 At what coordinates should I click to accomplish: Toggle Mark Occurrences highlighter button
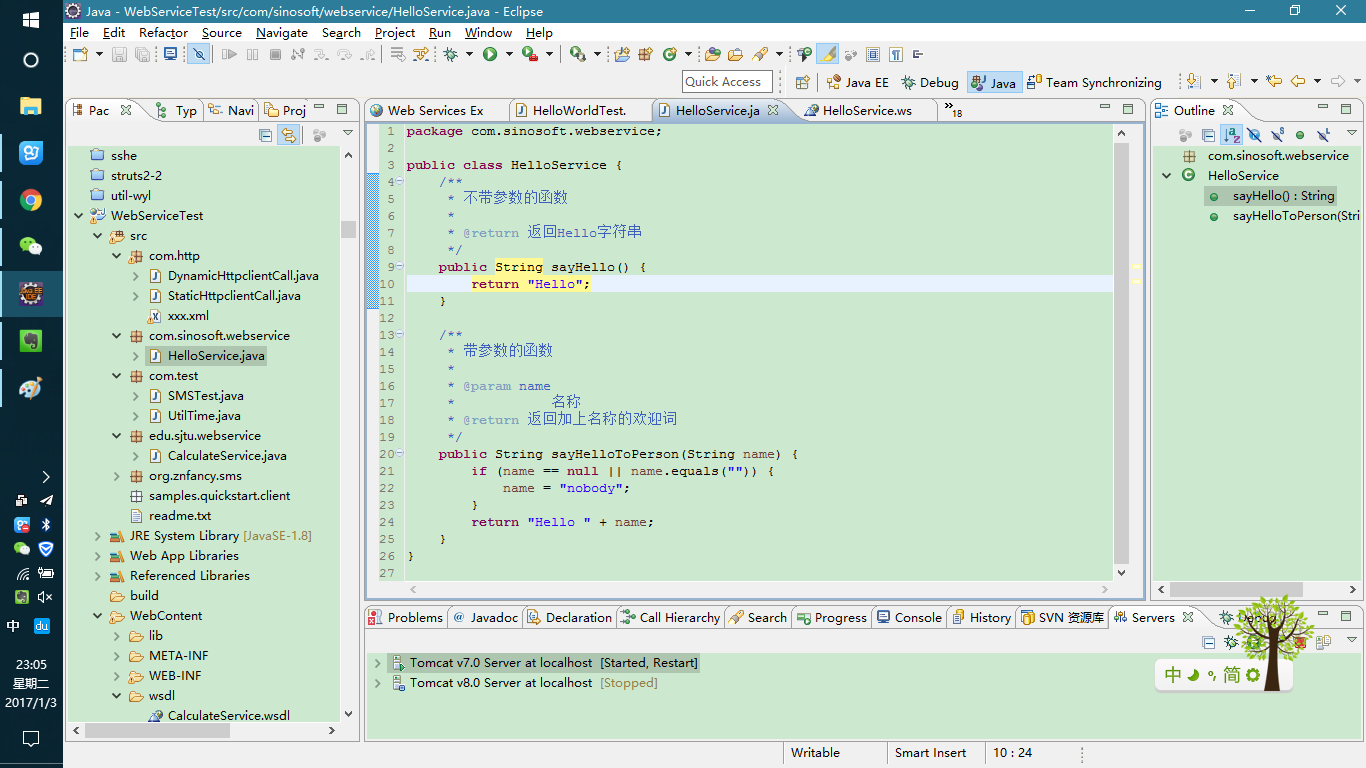pos(828,54)
